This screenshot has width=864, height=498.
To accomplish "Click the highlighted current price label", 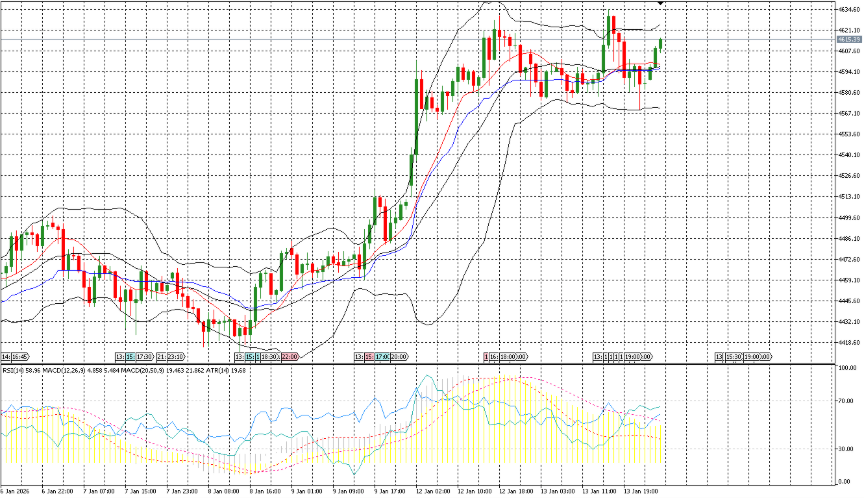I will pos(848,39).
